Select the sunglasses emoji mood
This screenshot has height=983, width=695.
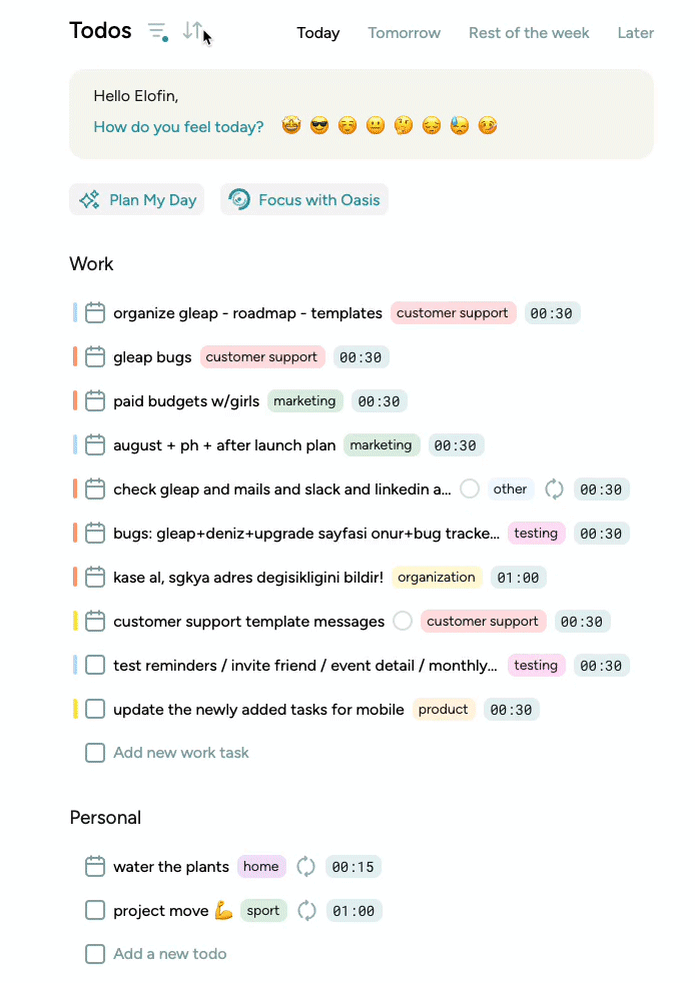[319, 126]
